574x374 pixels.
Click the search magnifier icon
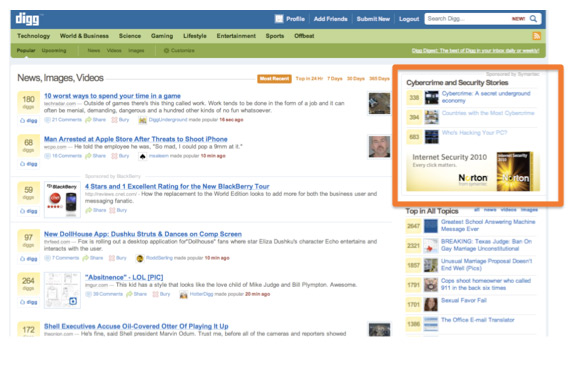pos(533,19)
